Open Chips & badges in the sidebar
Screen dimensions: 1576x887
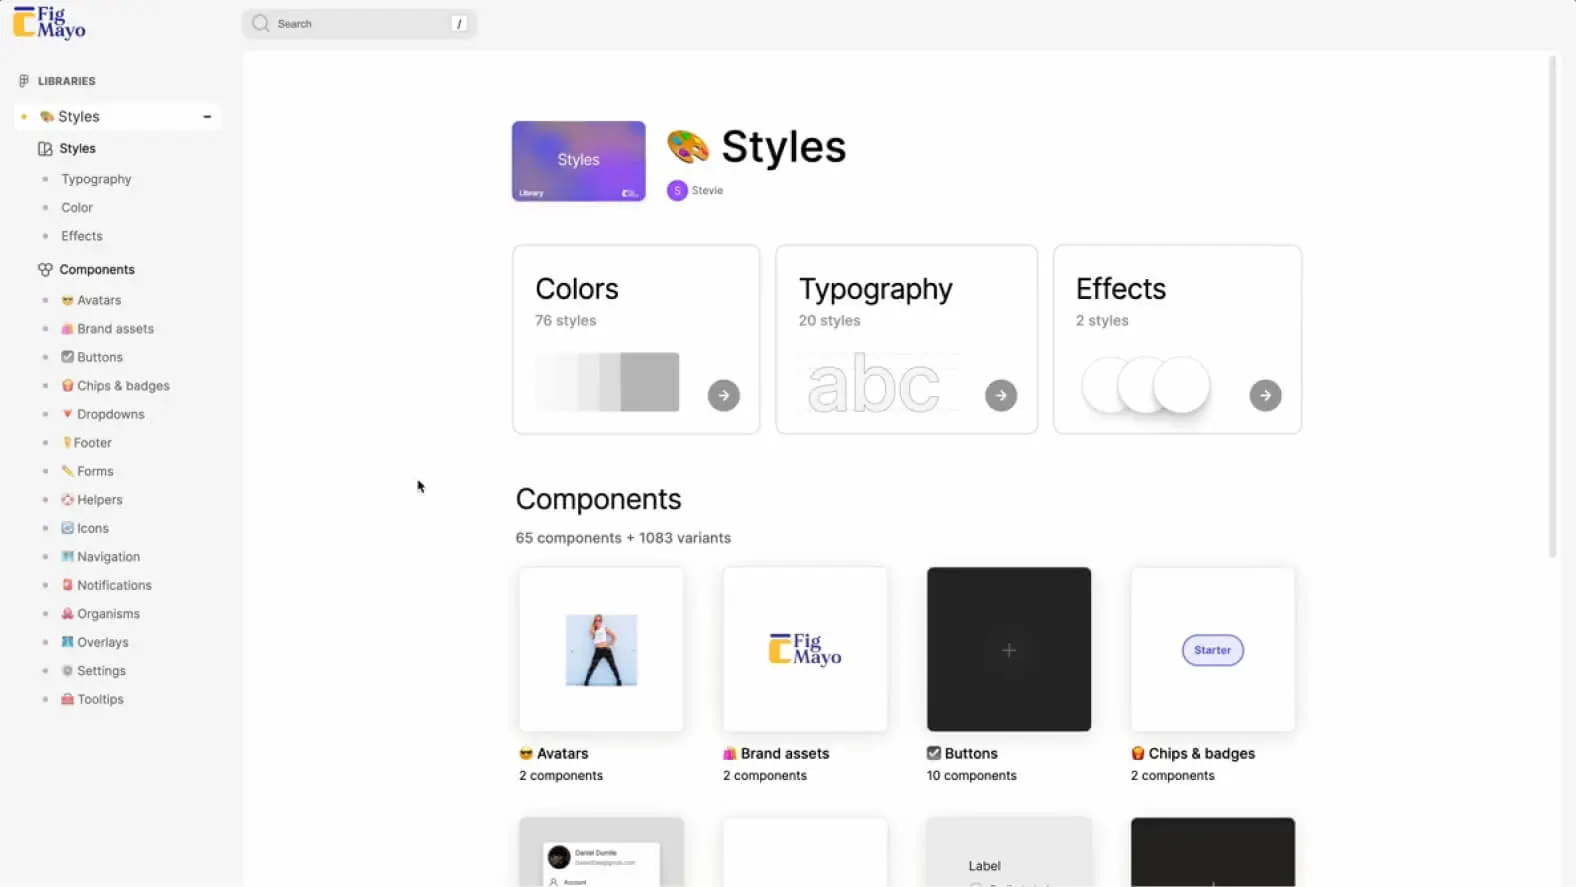coord(115,386)
